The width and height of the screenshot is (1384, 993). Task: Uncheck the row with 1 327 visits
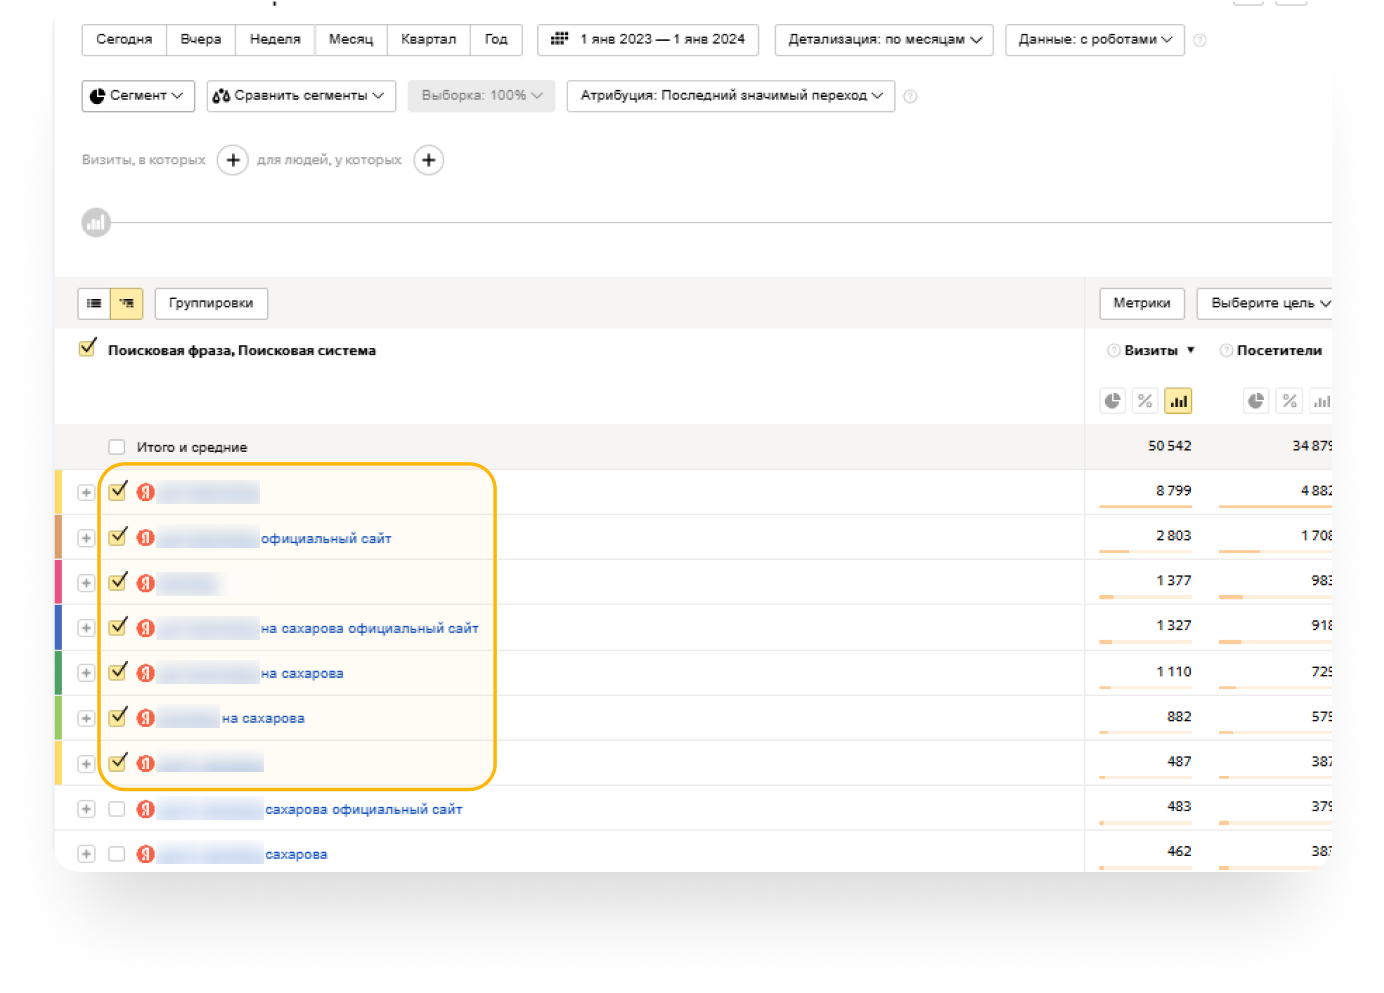tap(118, 626)
